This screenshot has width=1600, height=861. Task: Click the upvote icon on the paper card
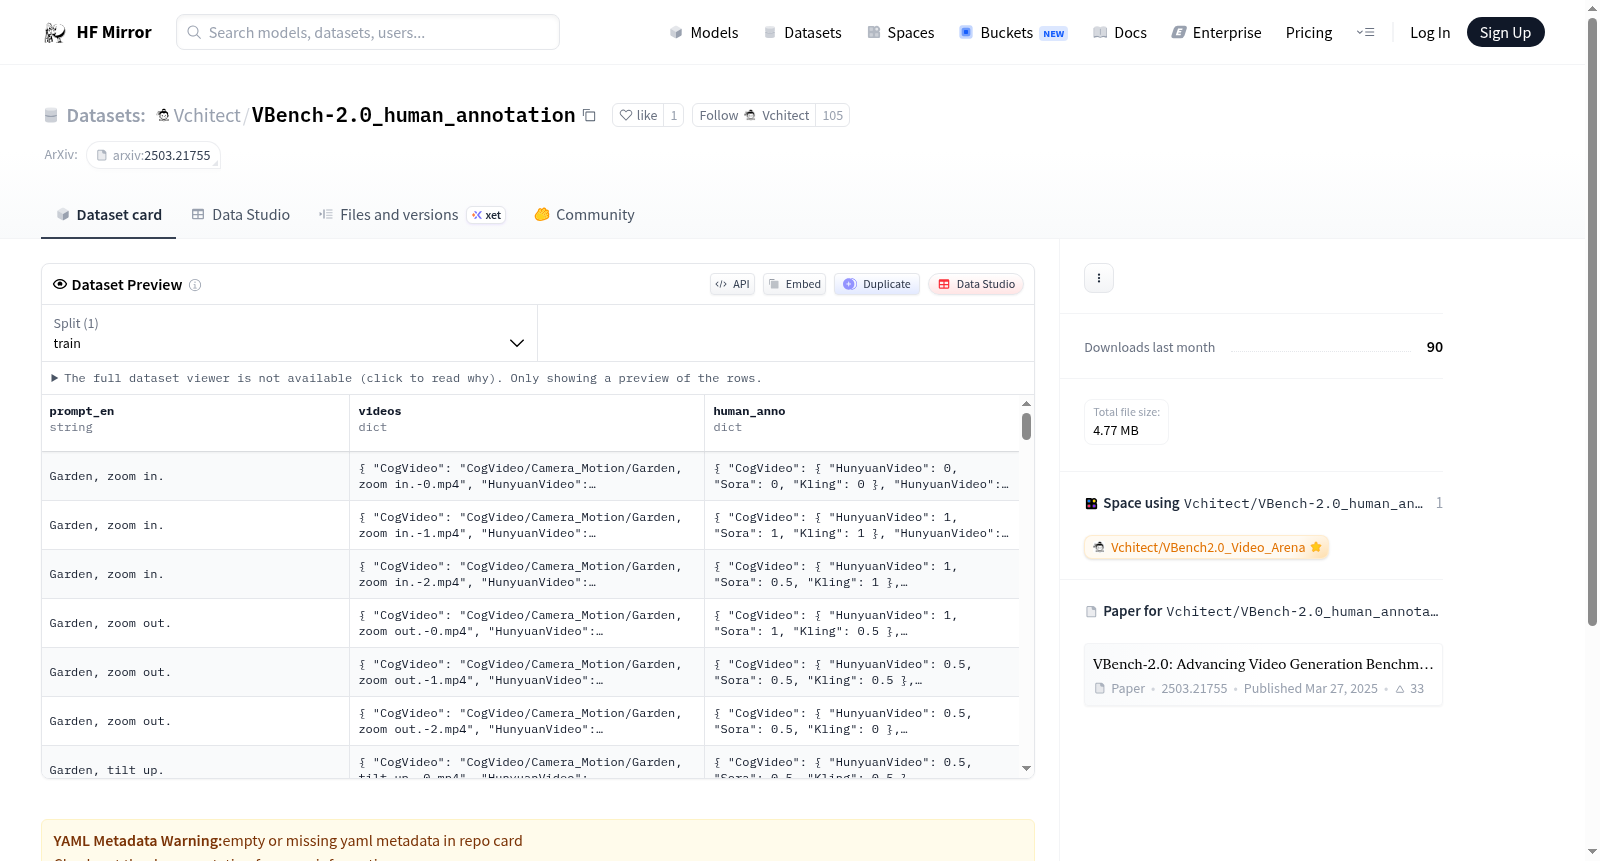tap(1400, 689)
